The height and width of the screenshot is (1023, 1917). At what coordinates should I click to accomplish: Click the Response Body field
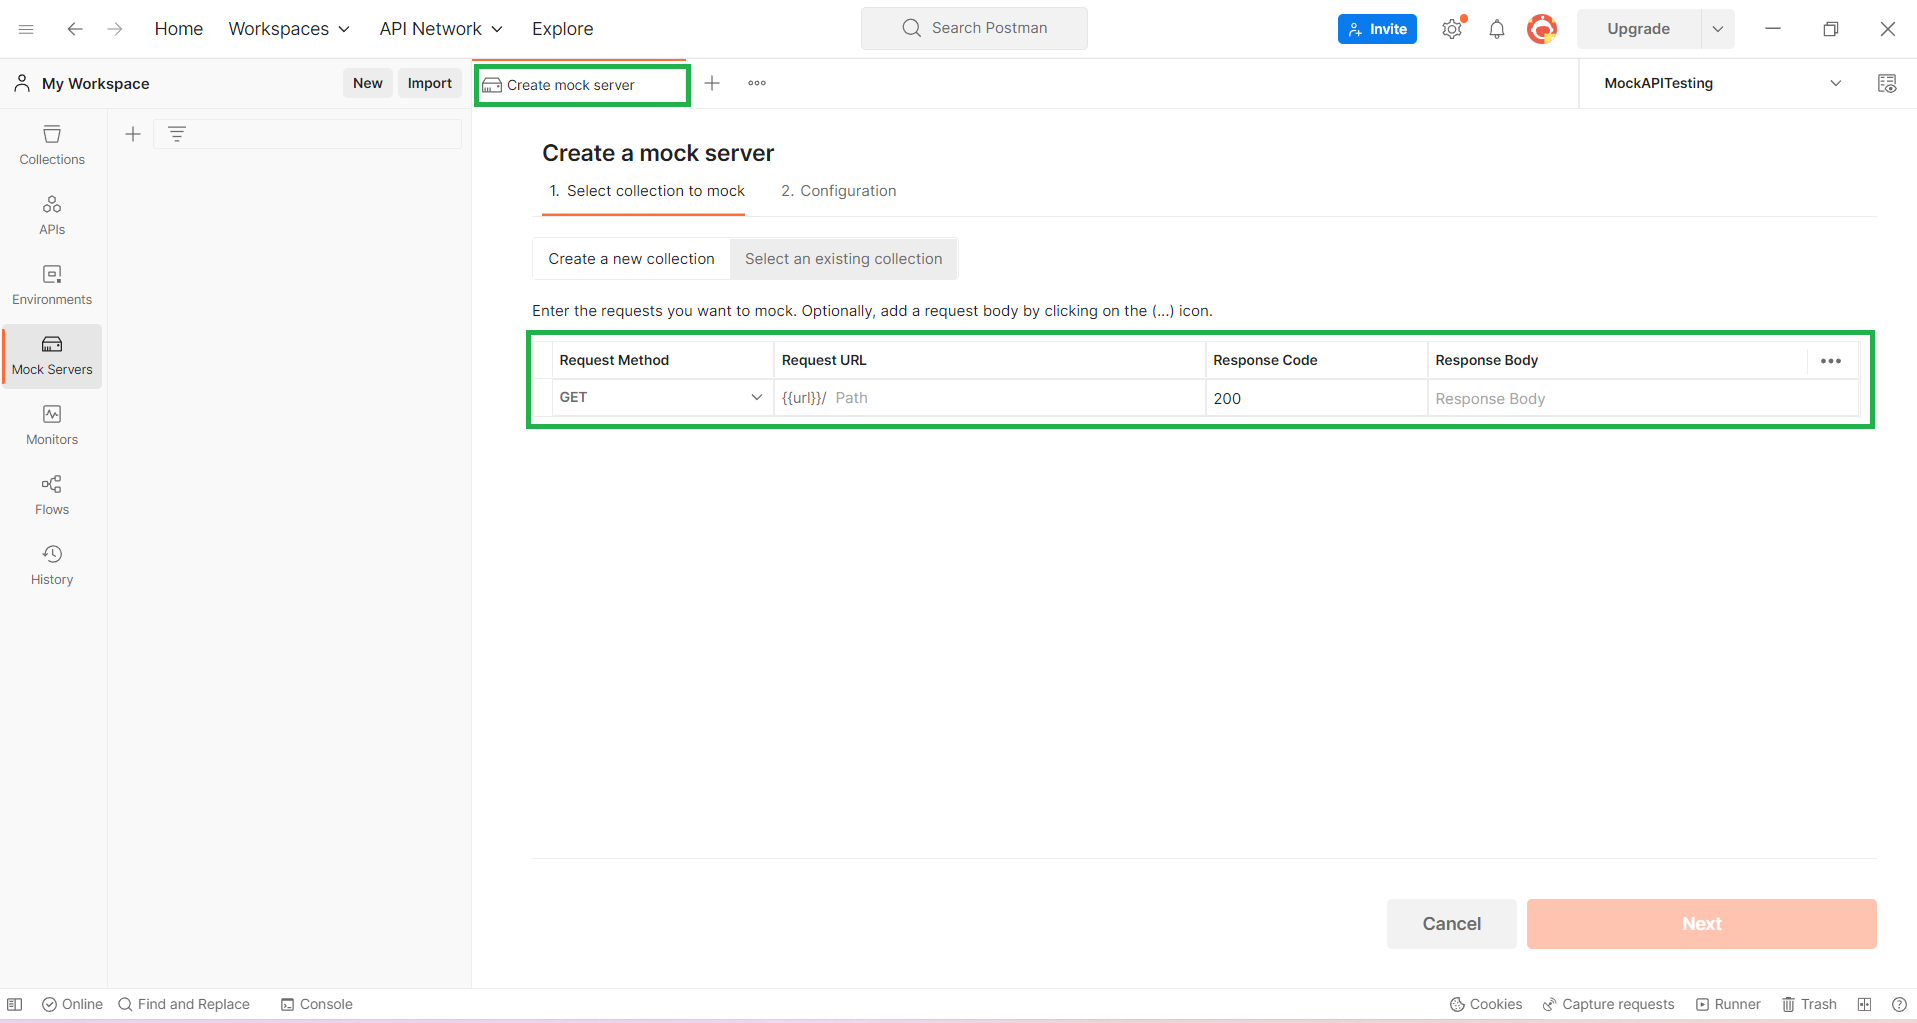coord(1642,398)
